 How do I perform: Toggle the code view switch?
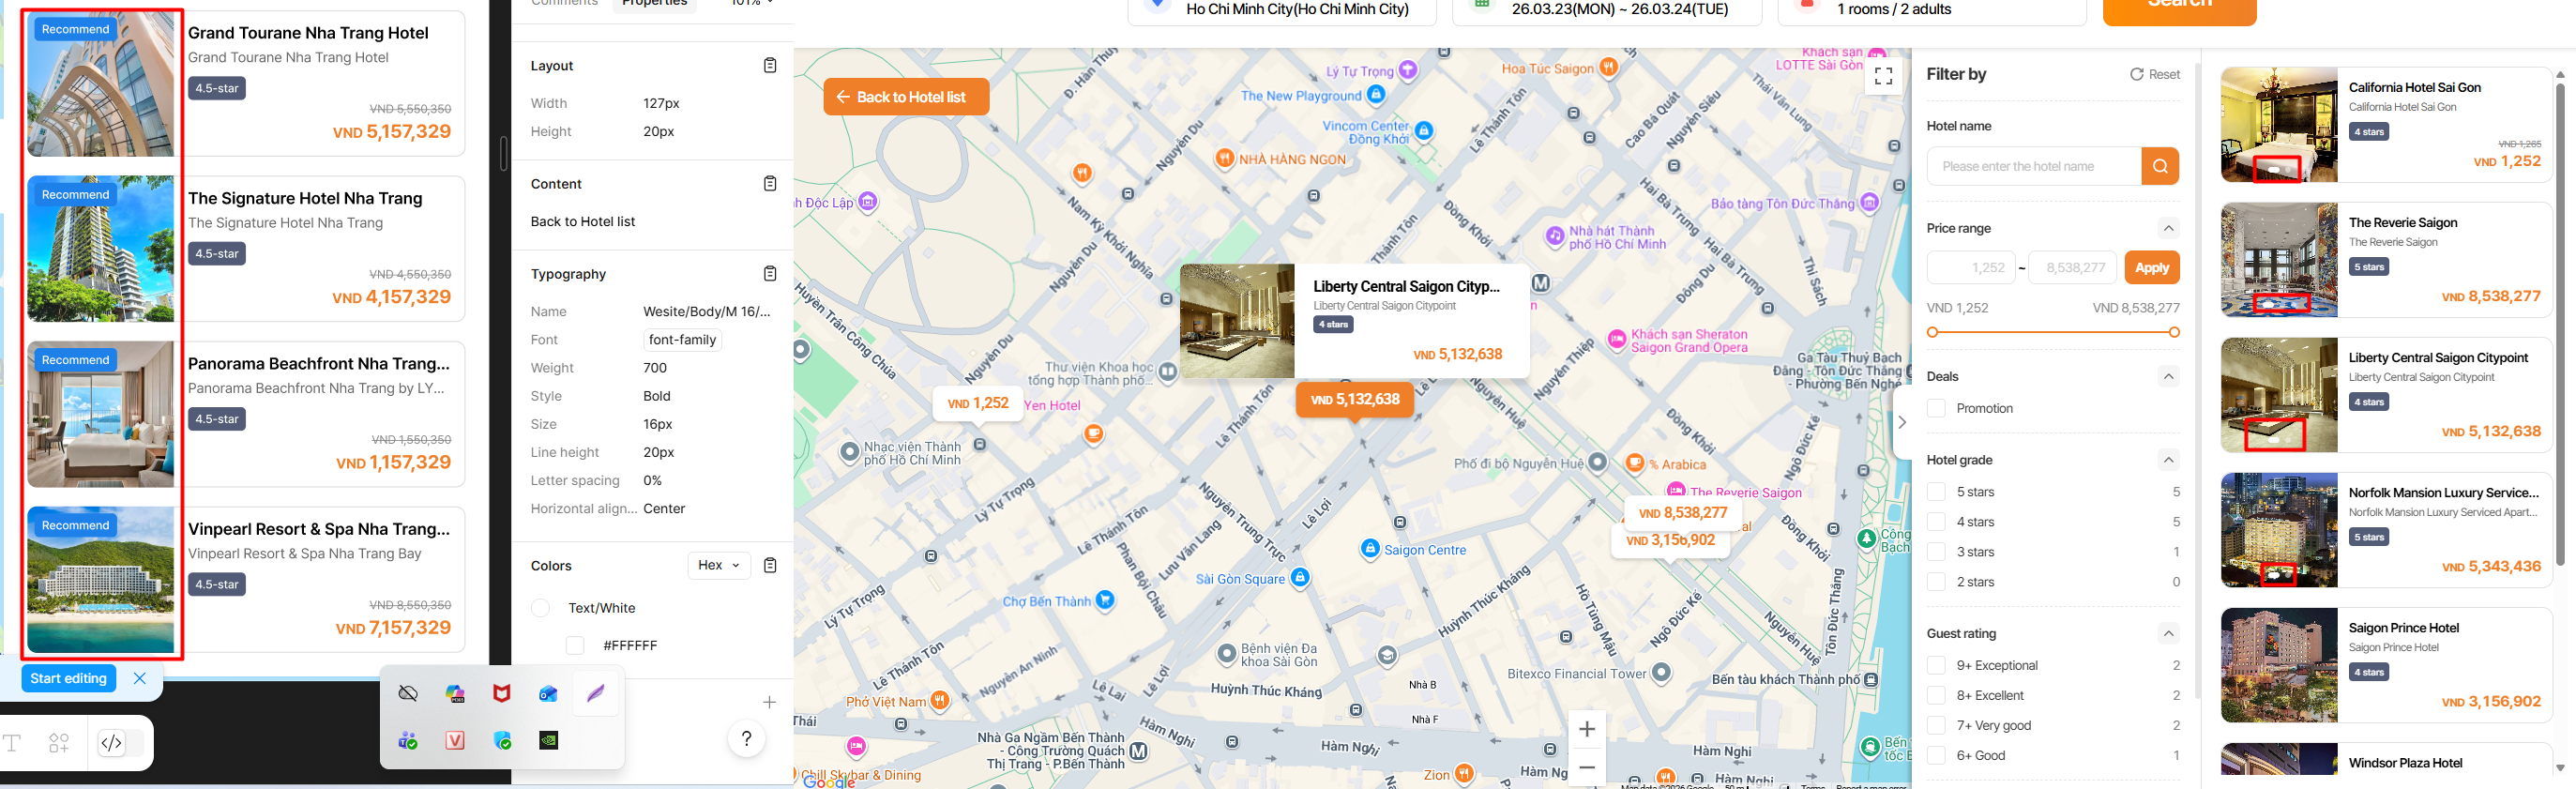coord(120,743)
